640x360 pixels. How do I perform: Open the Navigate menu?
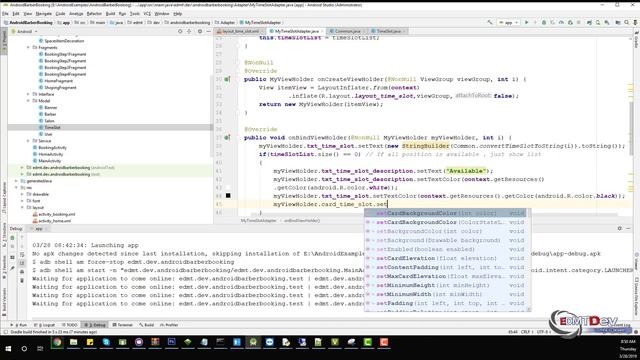[44, 14]
